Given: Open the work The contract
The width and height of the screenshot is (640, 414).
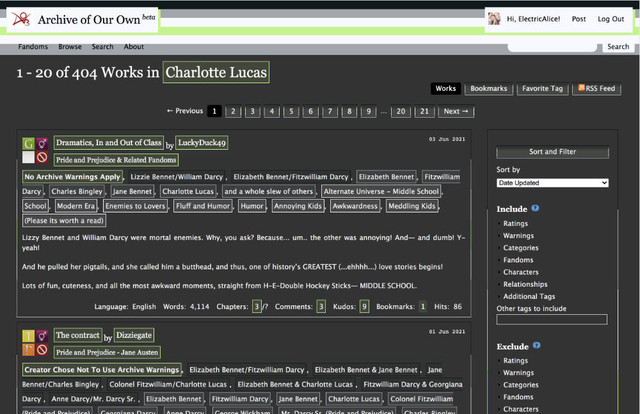Looking at the screenshot, I should point(78,335).
